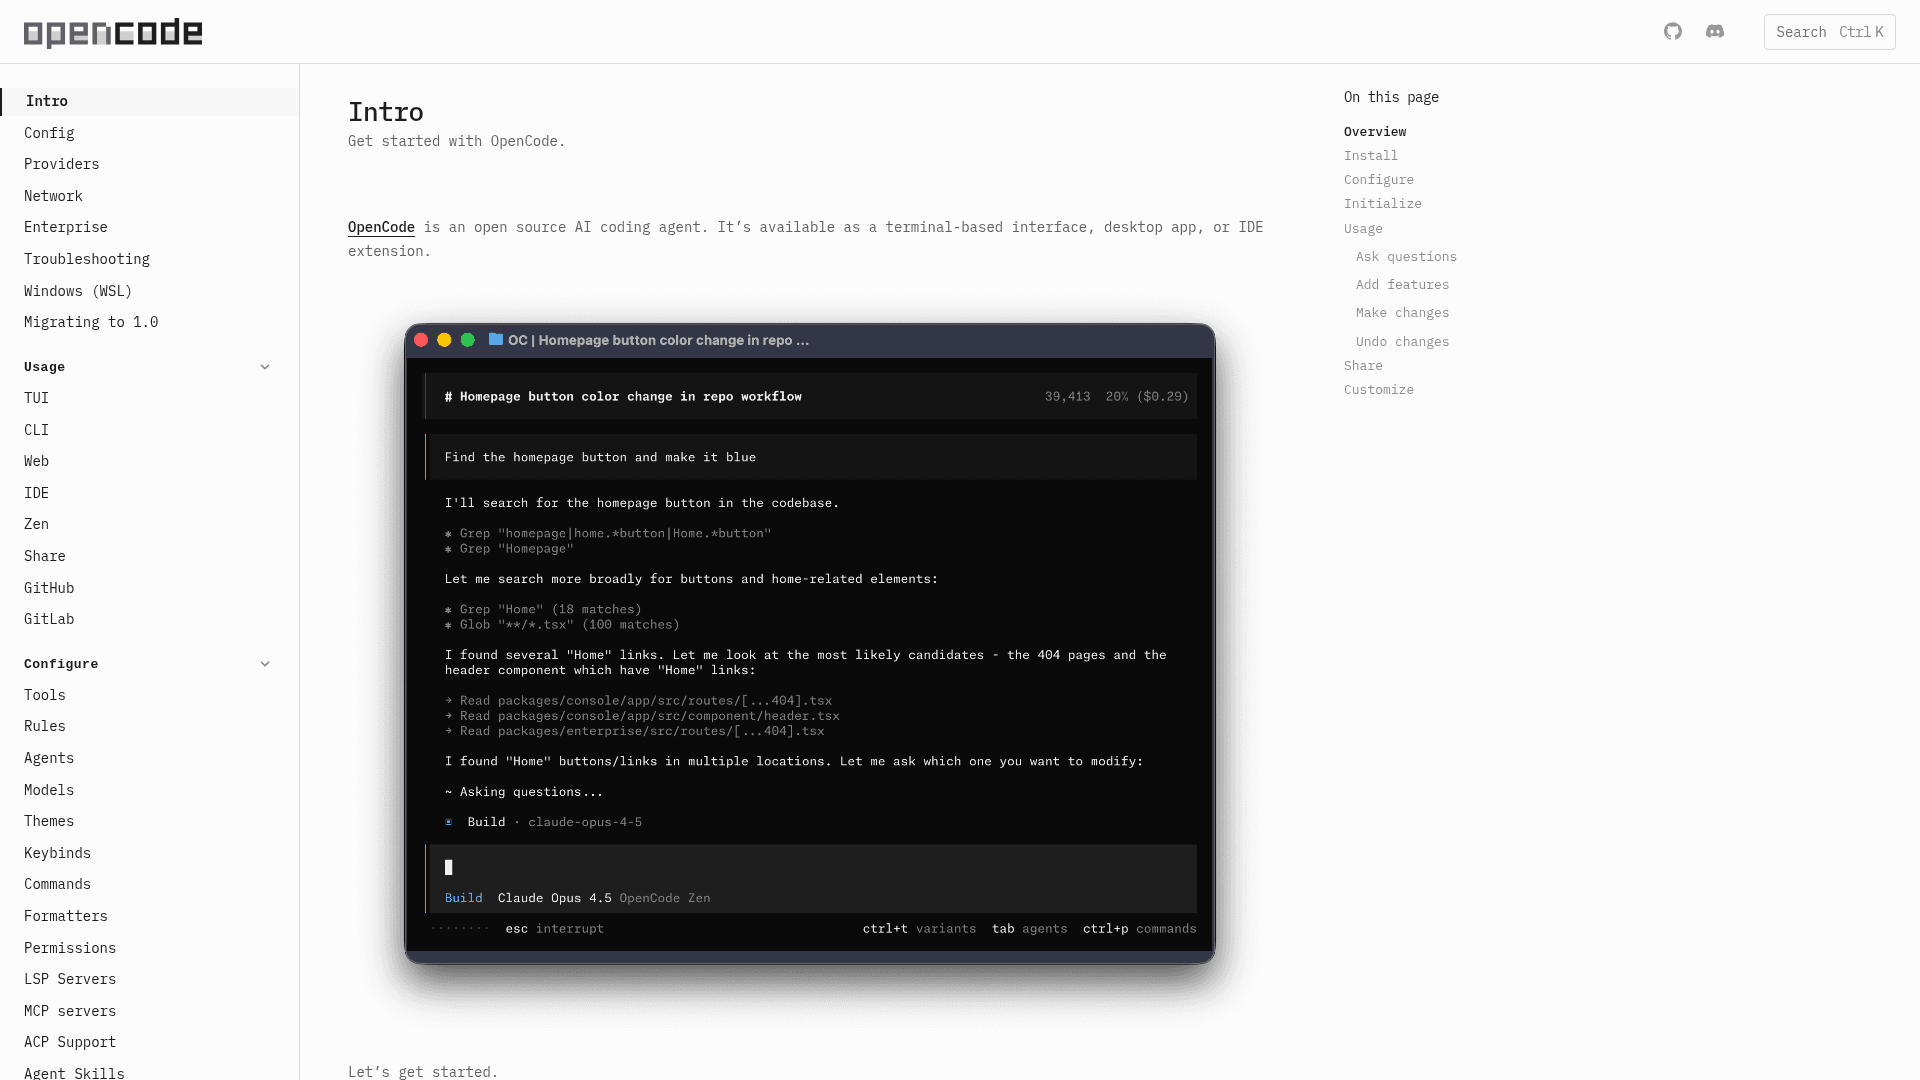The image size is (1920, 1080).
Task: Open the Search Ctrl K box
Action: coord(1828,31)
